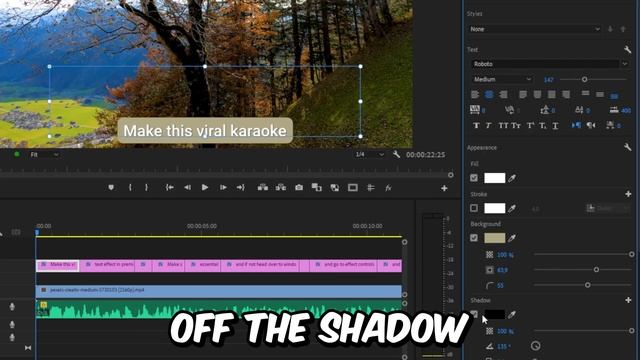This screenshot has height=360, width=640.
Task: Click the Background corner radius slider handle
Action: point(588,285)
